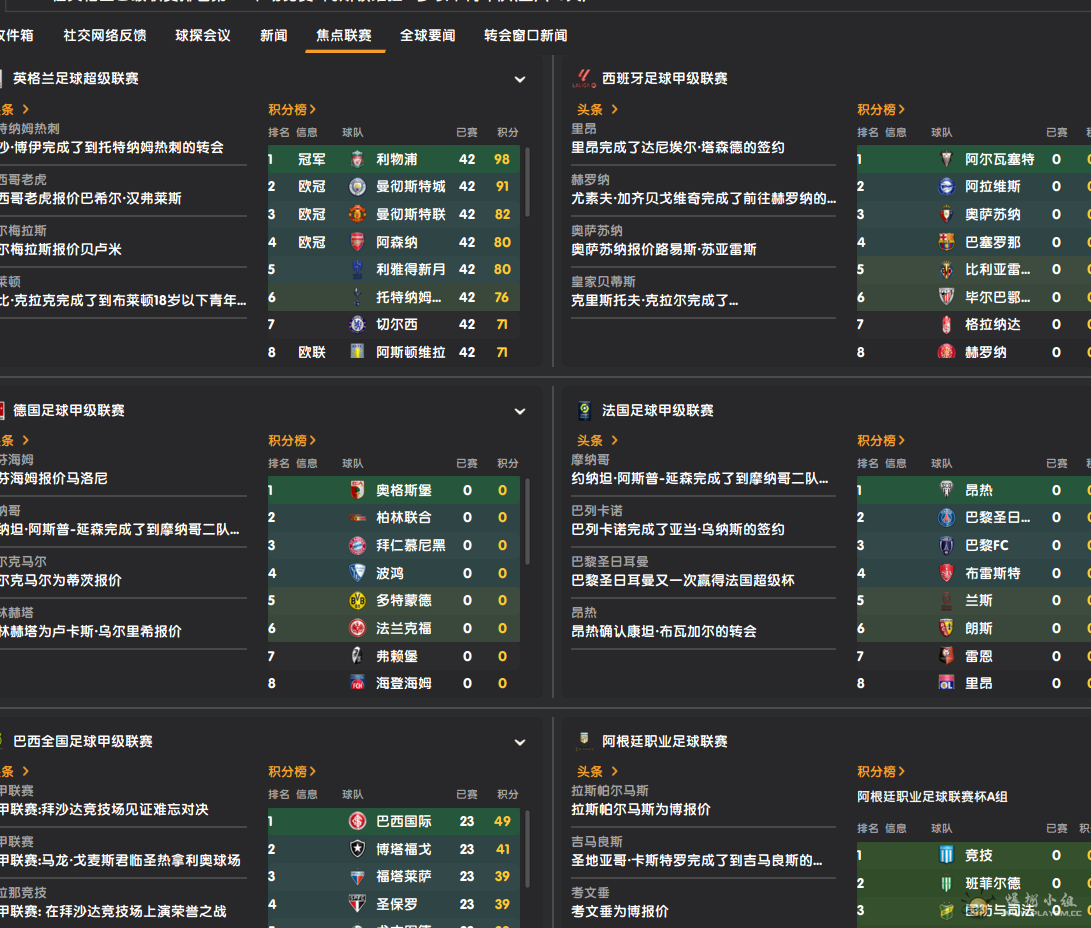Open the 巴西全国足球甲级联赛 dropdown chevron
This screenshot has width=1091, height=928.
point(520,742)
